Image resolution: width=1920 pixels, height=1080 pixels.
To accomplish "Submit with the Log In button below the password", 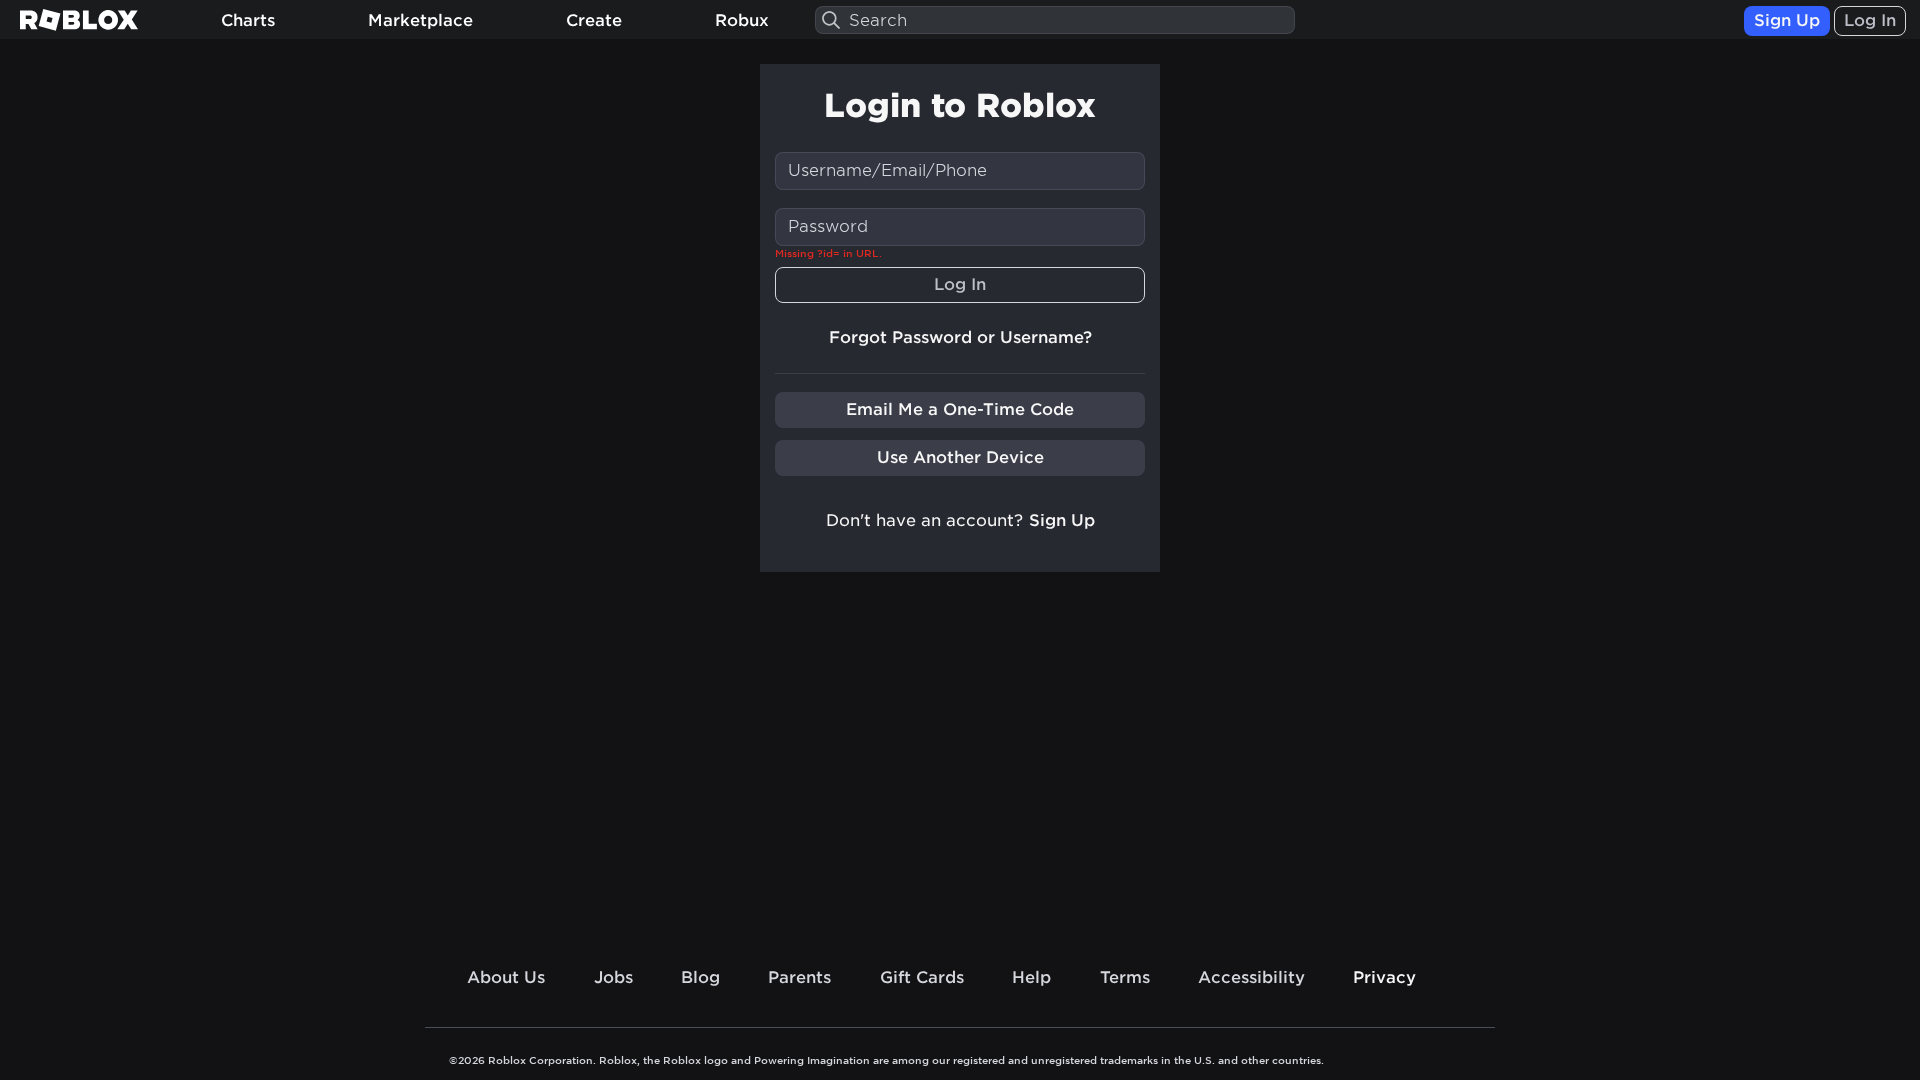I will (960, 285).
